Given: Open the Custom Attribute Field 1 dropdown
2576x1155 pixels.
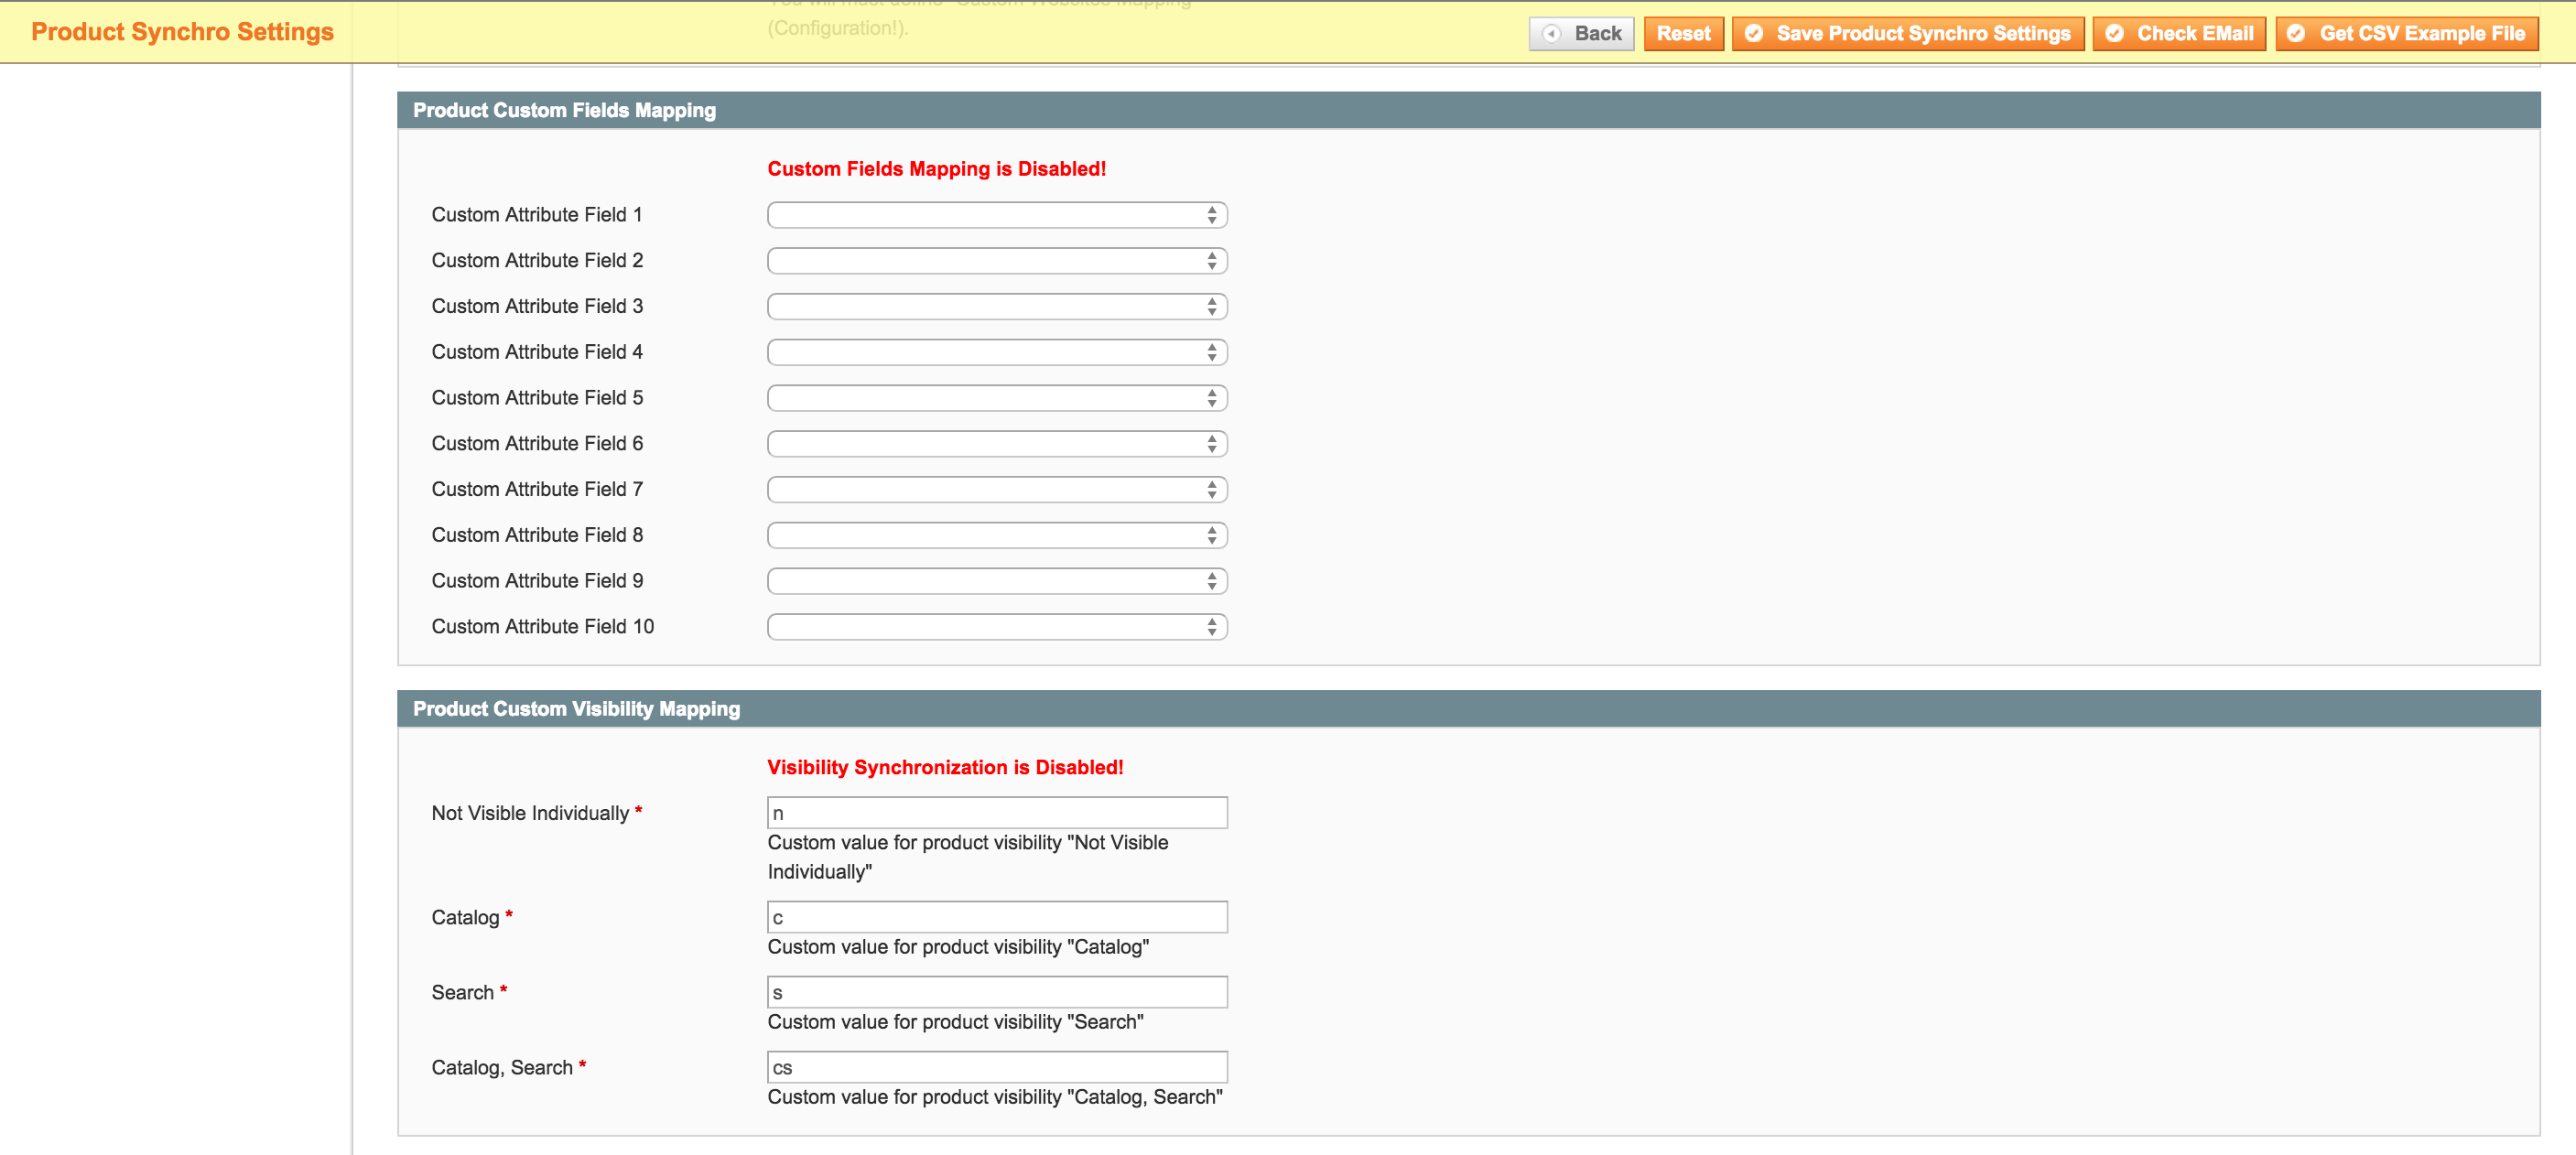Looking at the screenshot, I should pyautogui.click(x=997, y=215).
